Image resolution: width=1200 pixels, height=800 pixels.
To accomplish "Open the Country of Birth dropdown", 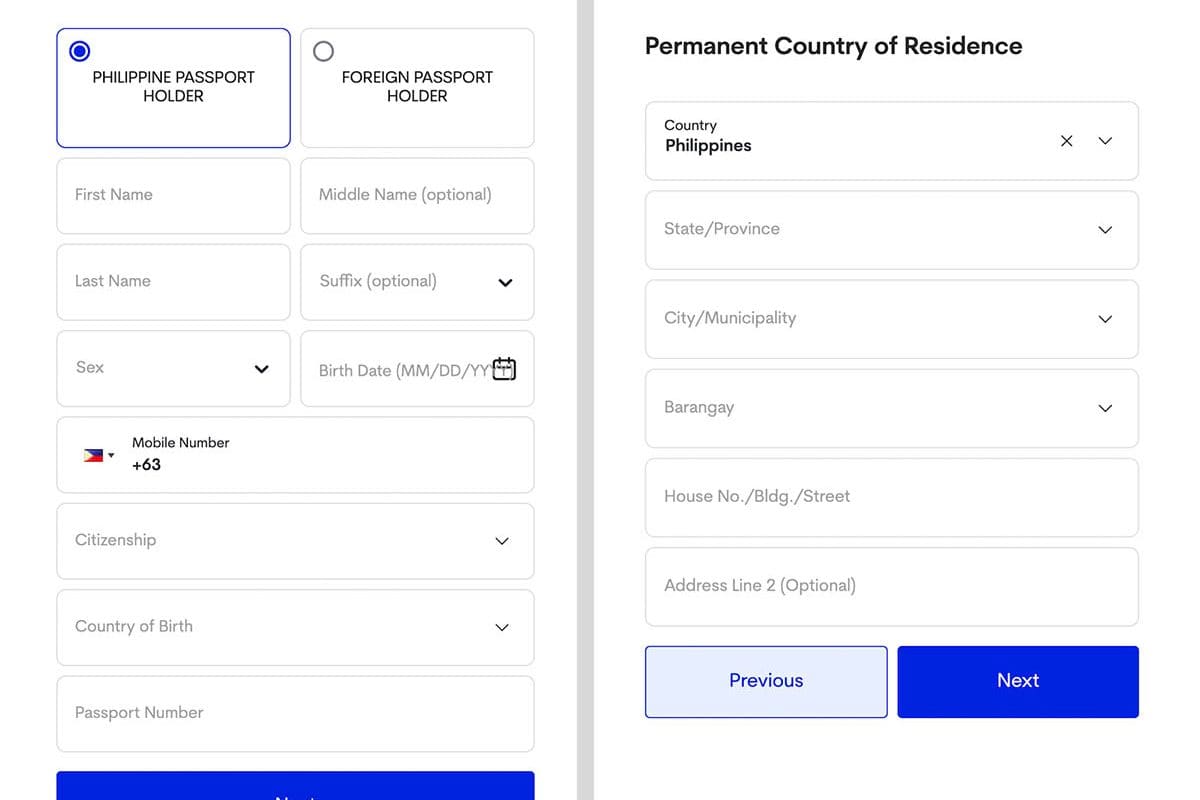I will point(502,627).
